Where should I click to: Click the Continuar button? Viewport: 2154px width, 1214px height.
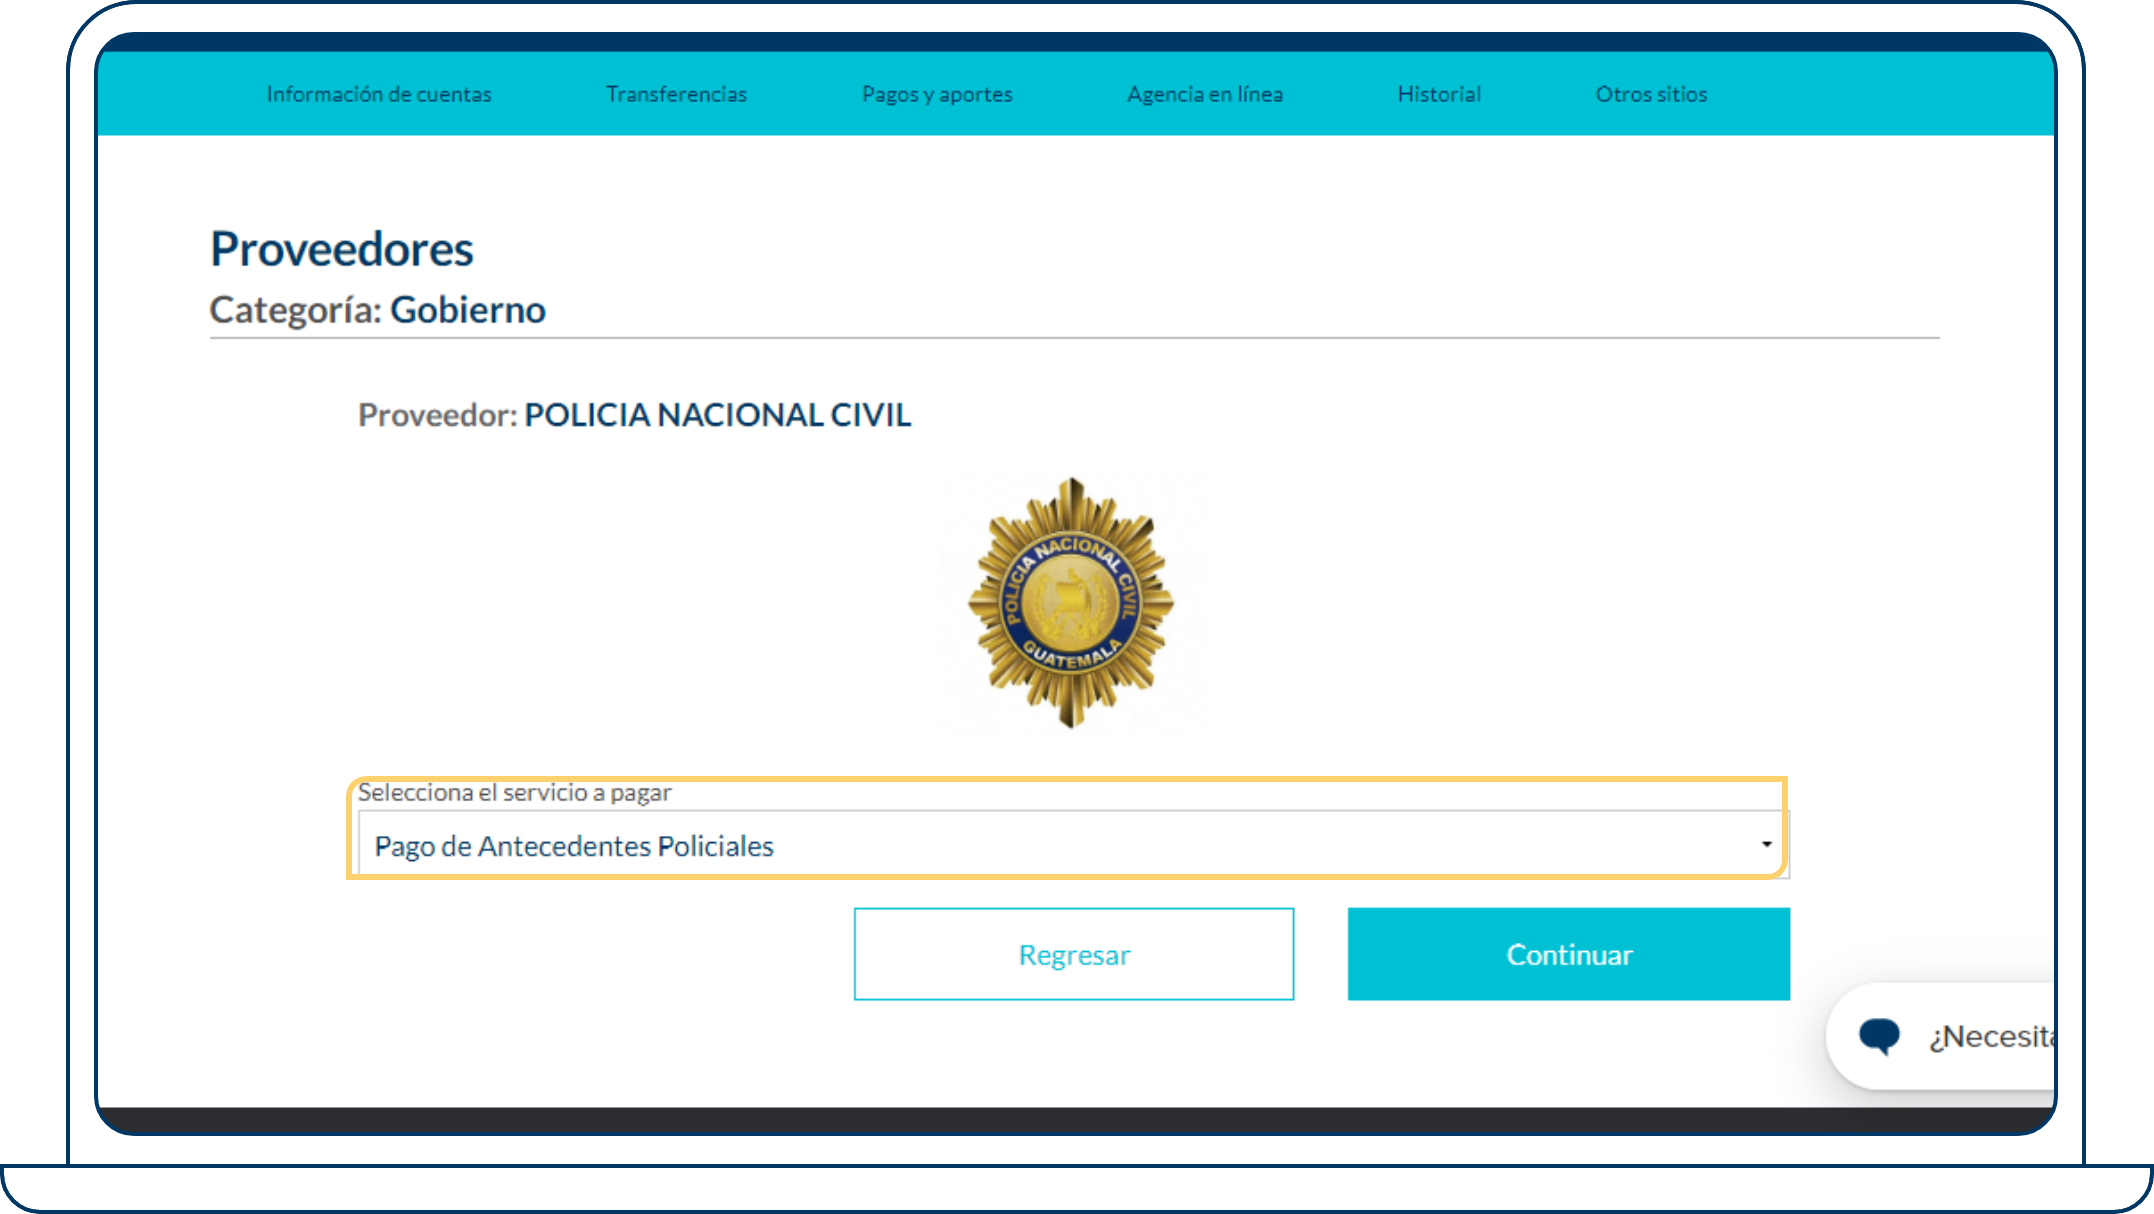(x=1569, y=954)
